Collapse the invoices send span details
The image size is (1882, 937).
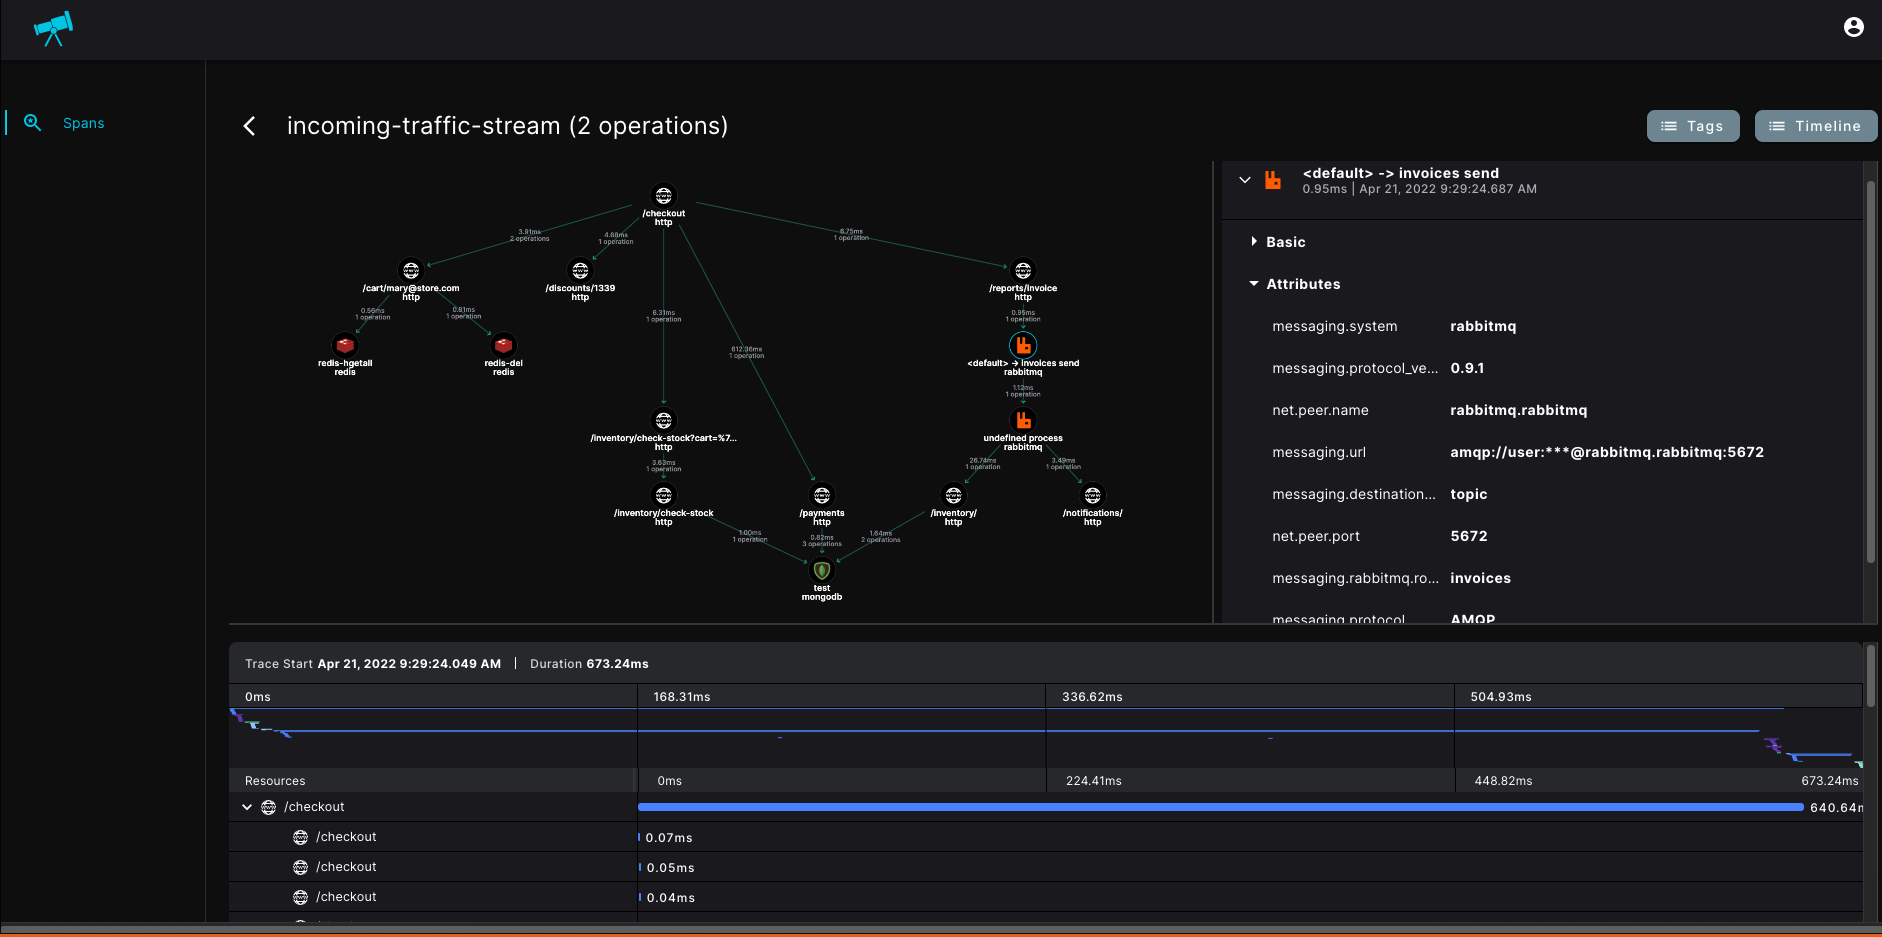click(x=1245, y=180)
